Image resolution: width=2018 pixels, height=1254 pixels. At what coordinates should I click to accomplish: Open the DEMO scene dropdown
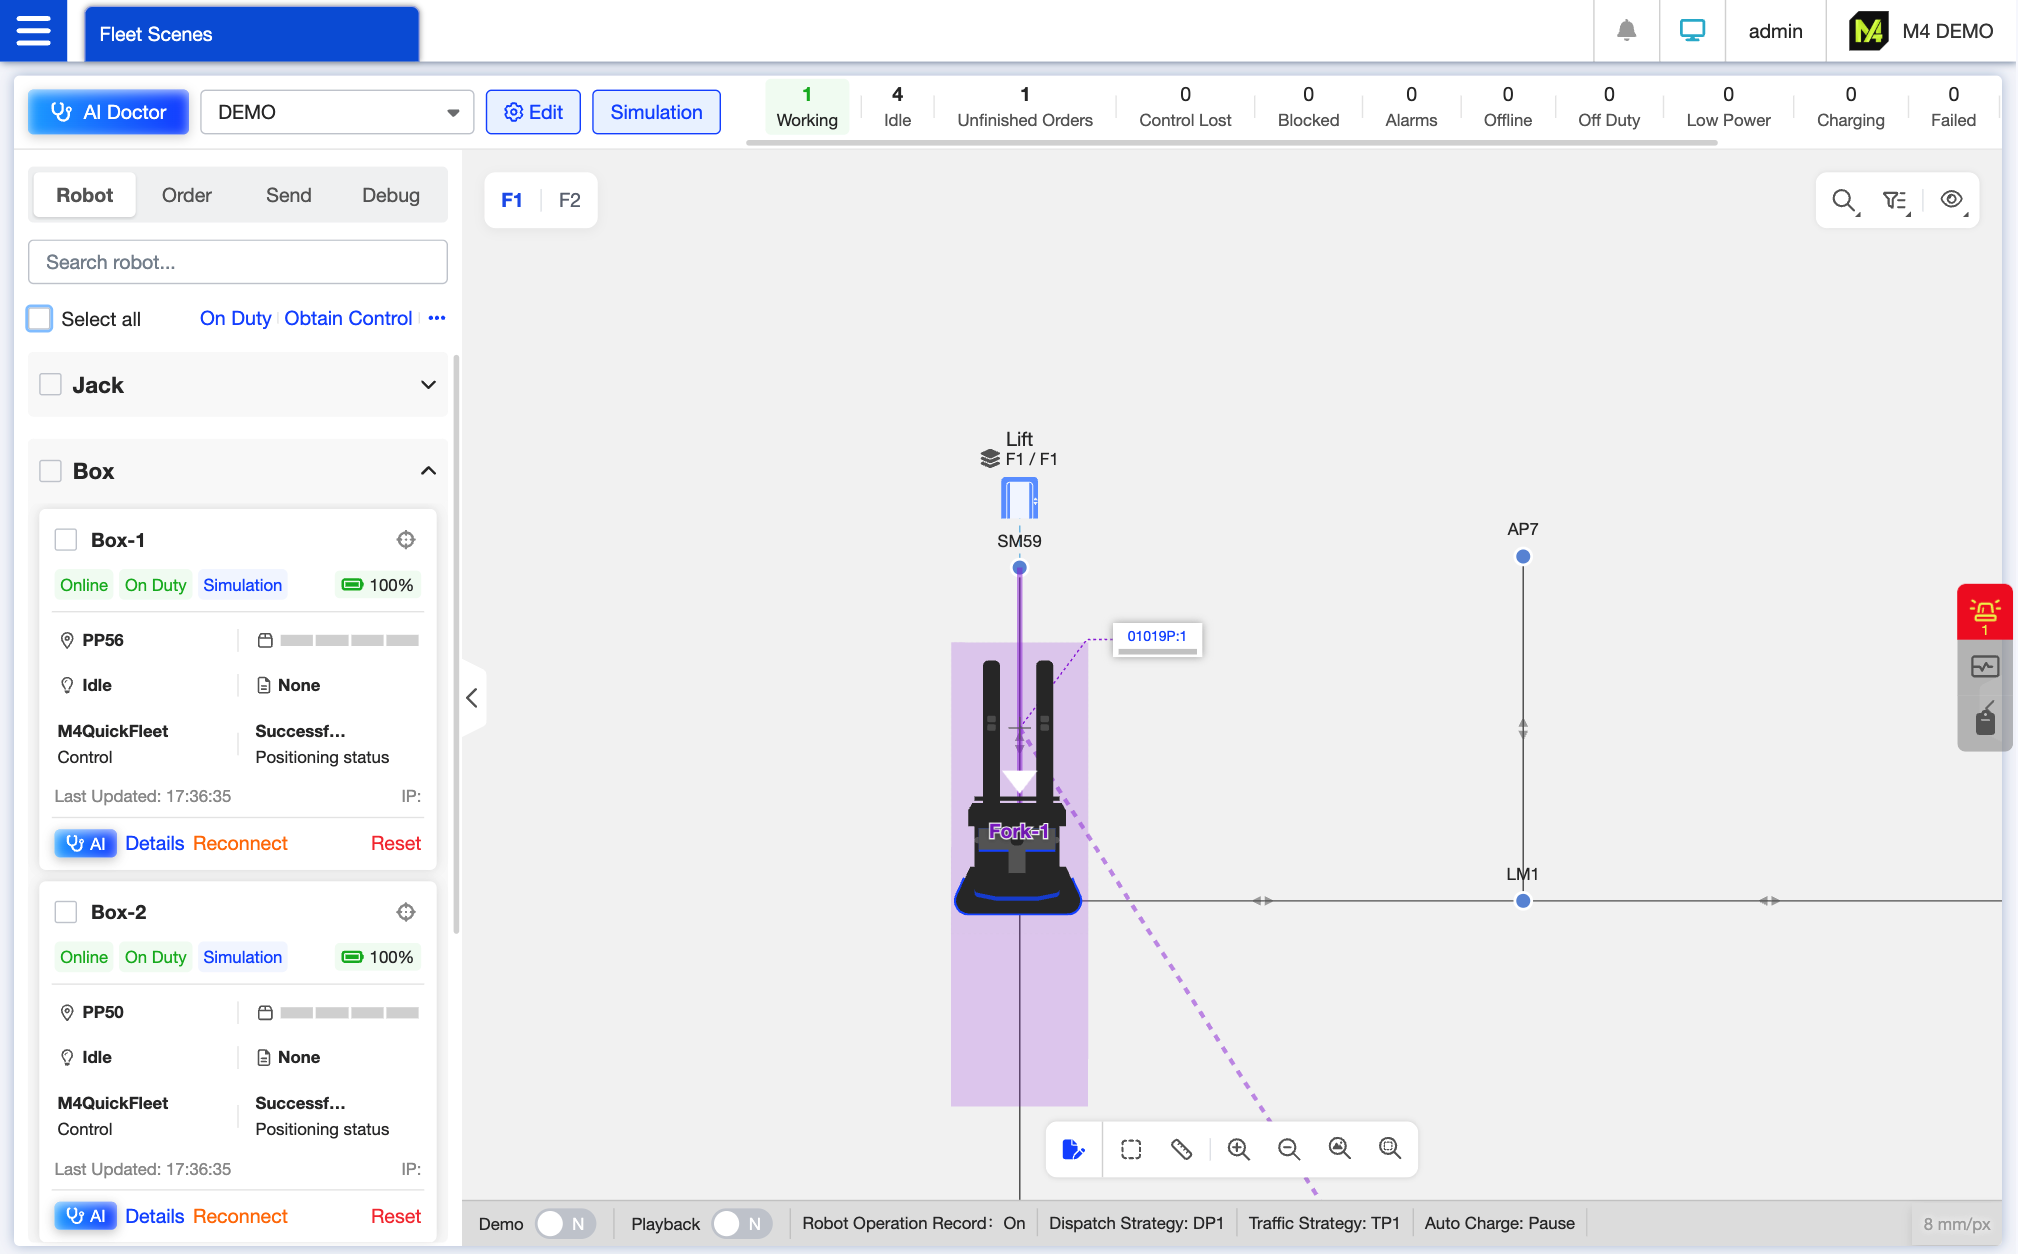tap(337, 112)
